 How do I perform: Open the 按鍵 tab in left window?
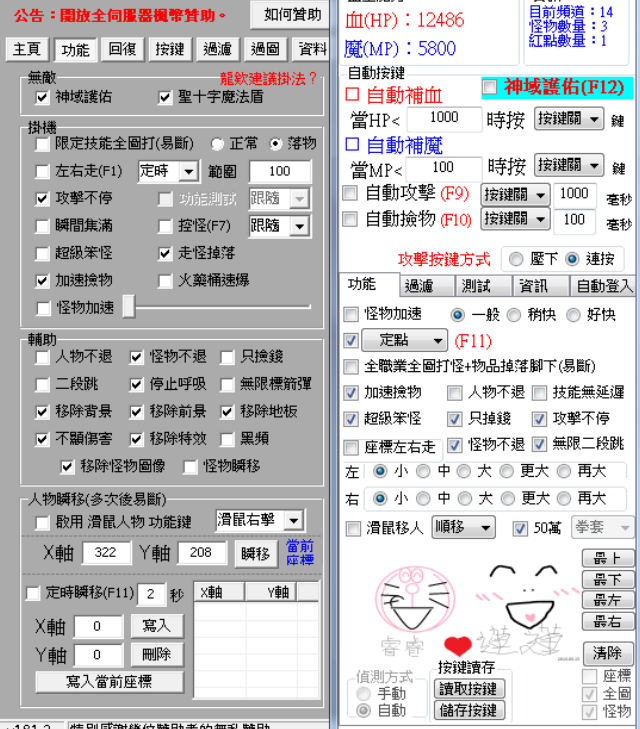coord(170,49)
